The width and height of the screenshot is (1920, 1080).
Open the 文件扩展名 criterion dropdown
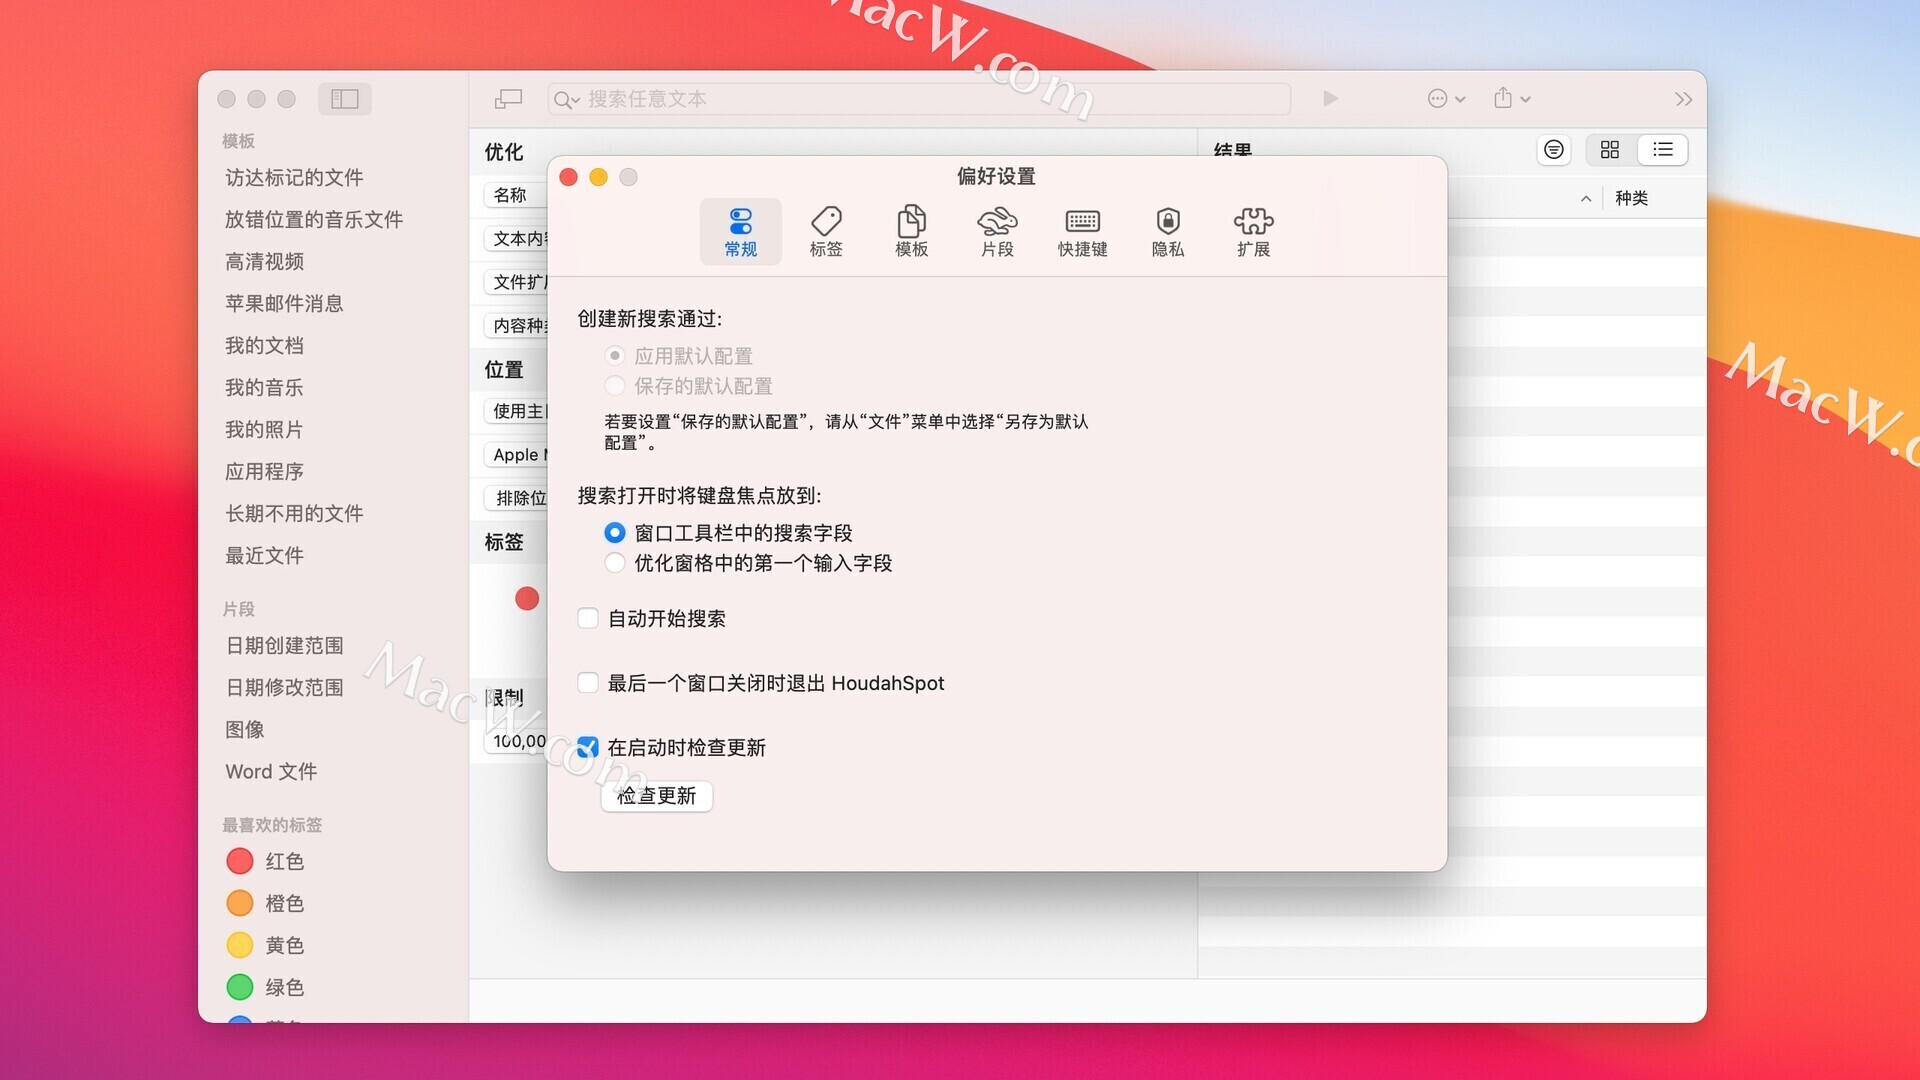pyautogui.click(x=515, y=282)
